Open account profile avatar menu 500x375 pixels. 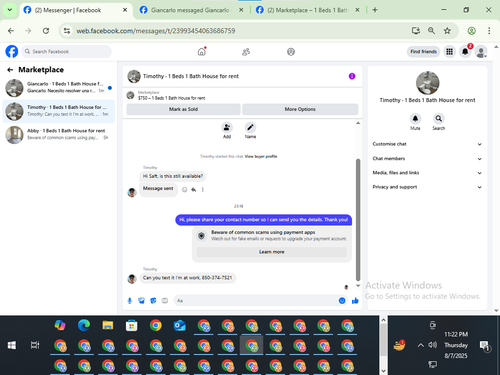pos(481,52)
